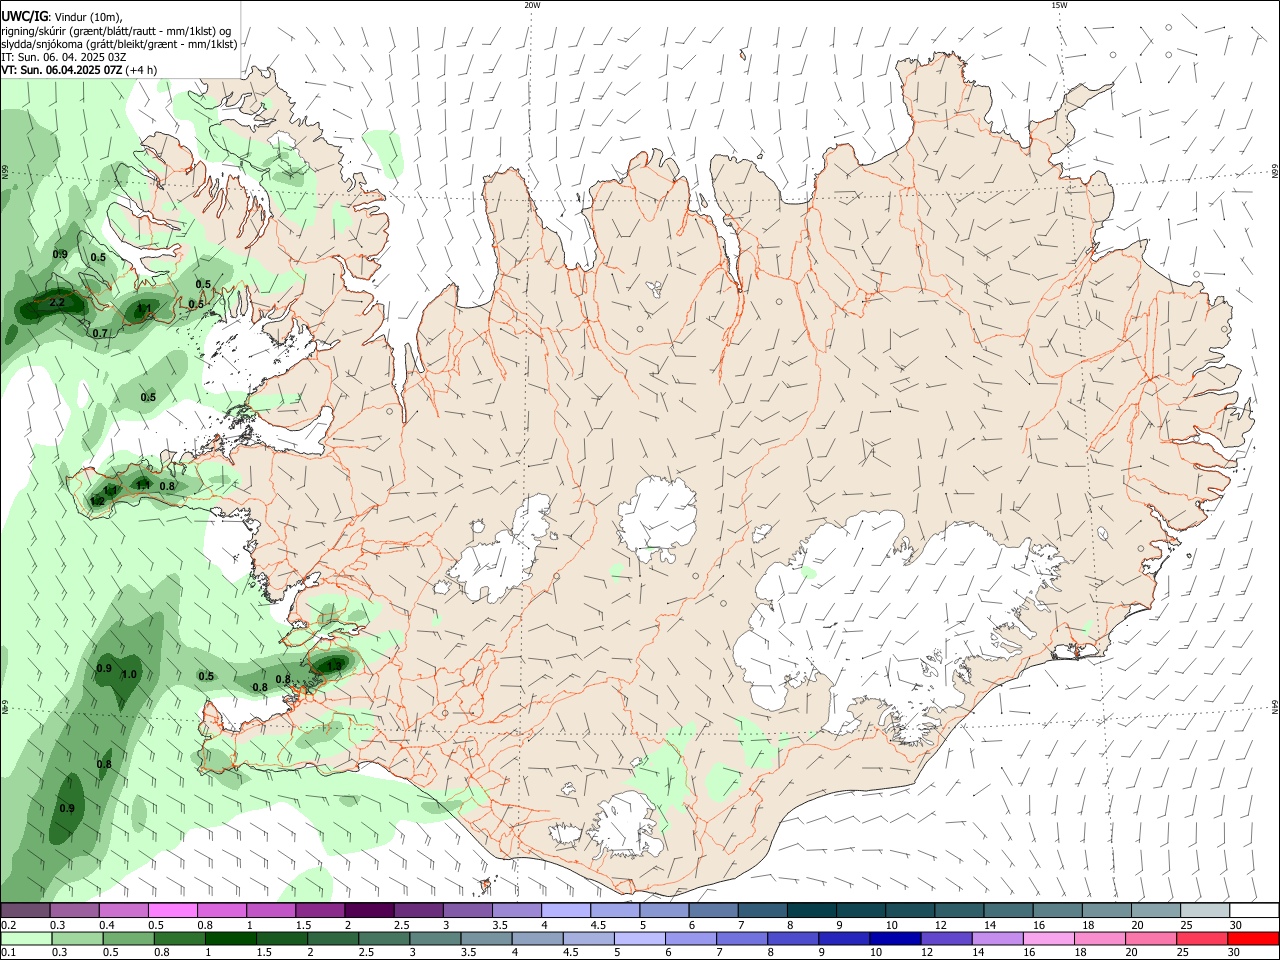Click the 'VT: Sun. 06.04.2025 07Z' valid time

click(x=61, y=70)
